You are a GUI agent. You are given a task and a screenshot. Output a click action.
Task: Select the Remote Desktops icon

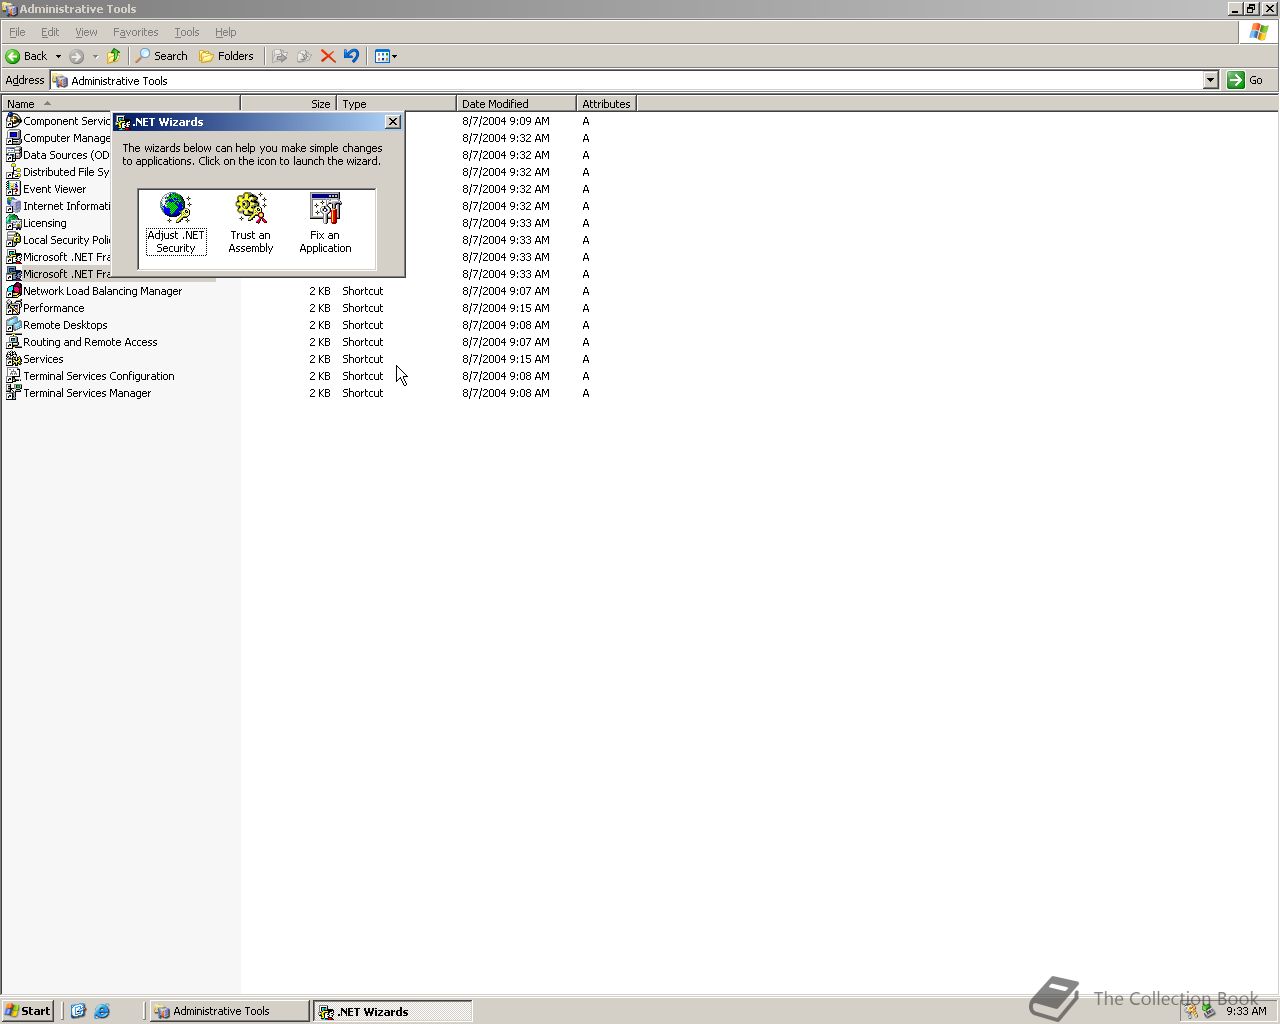pos(14,325)
